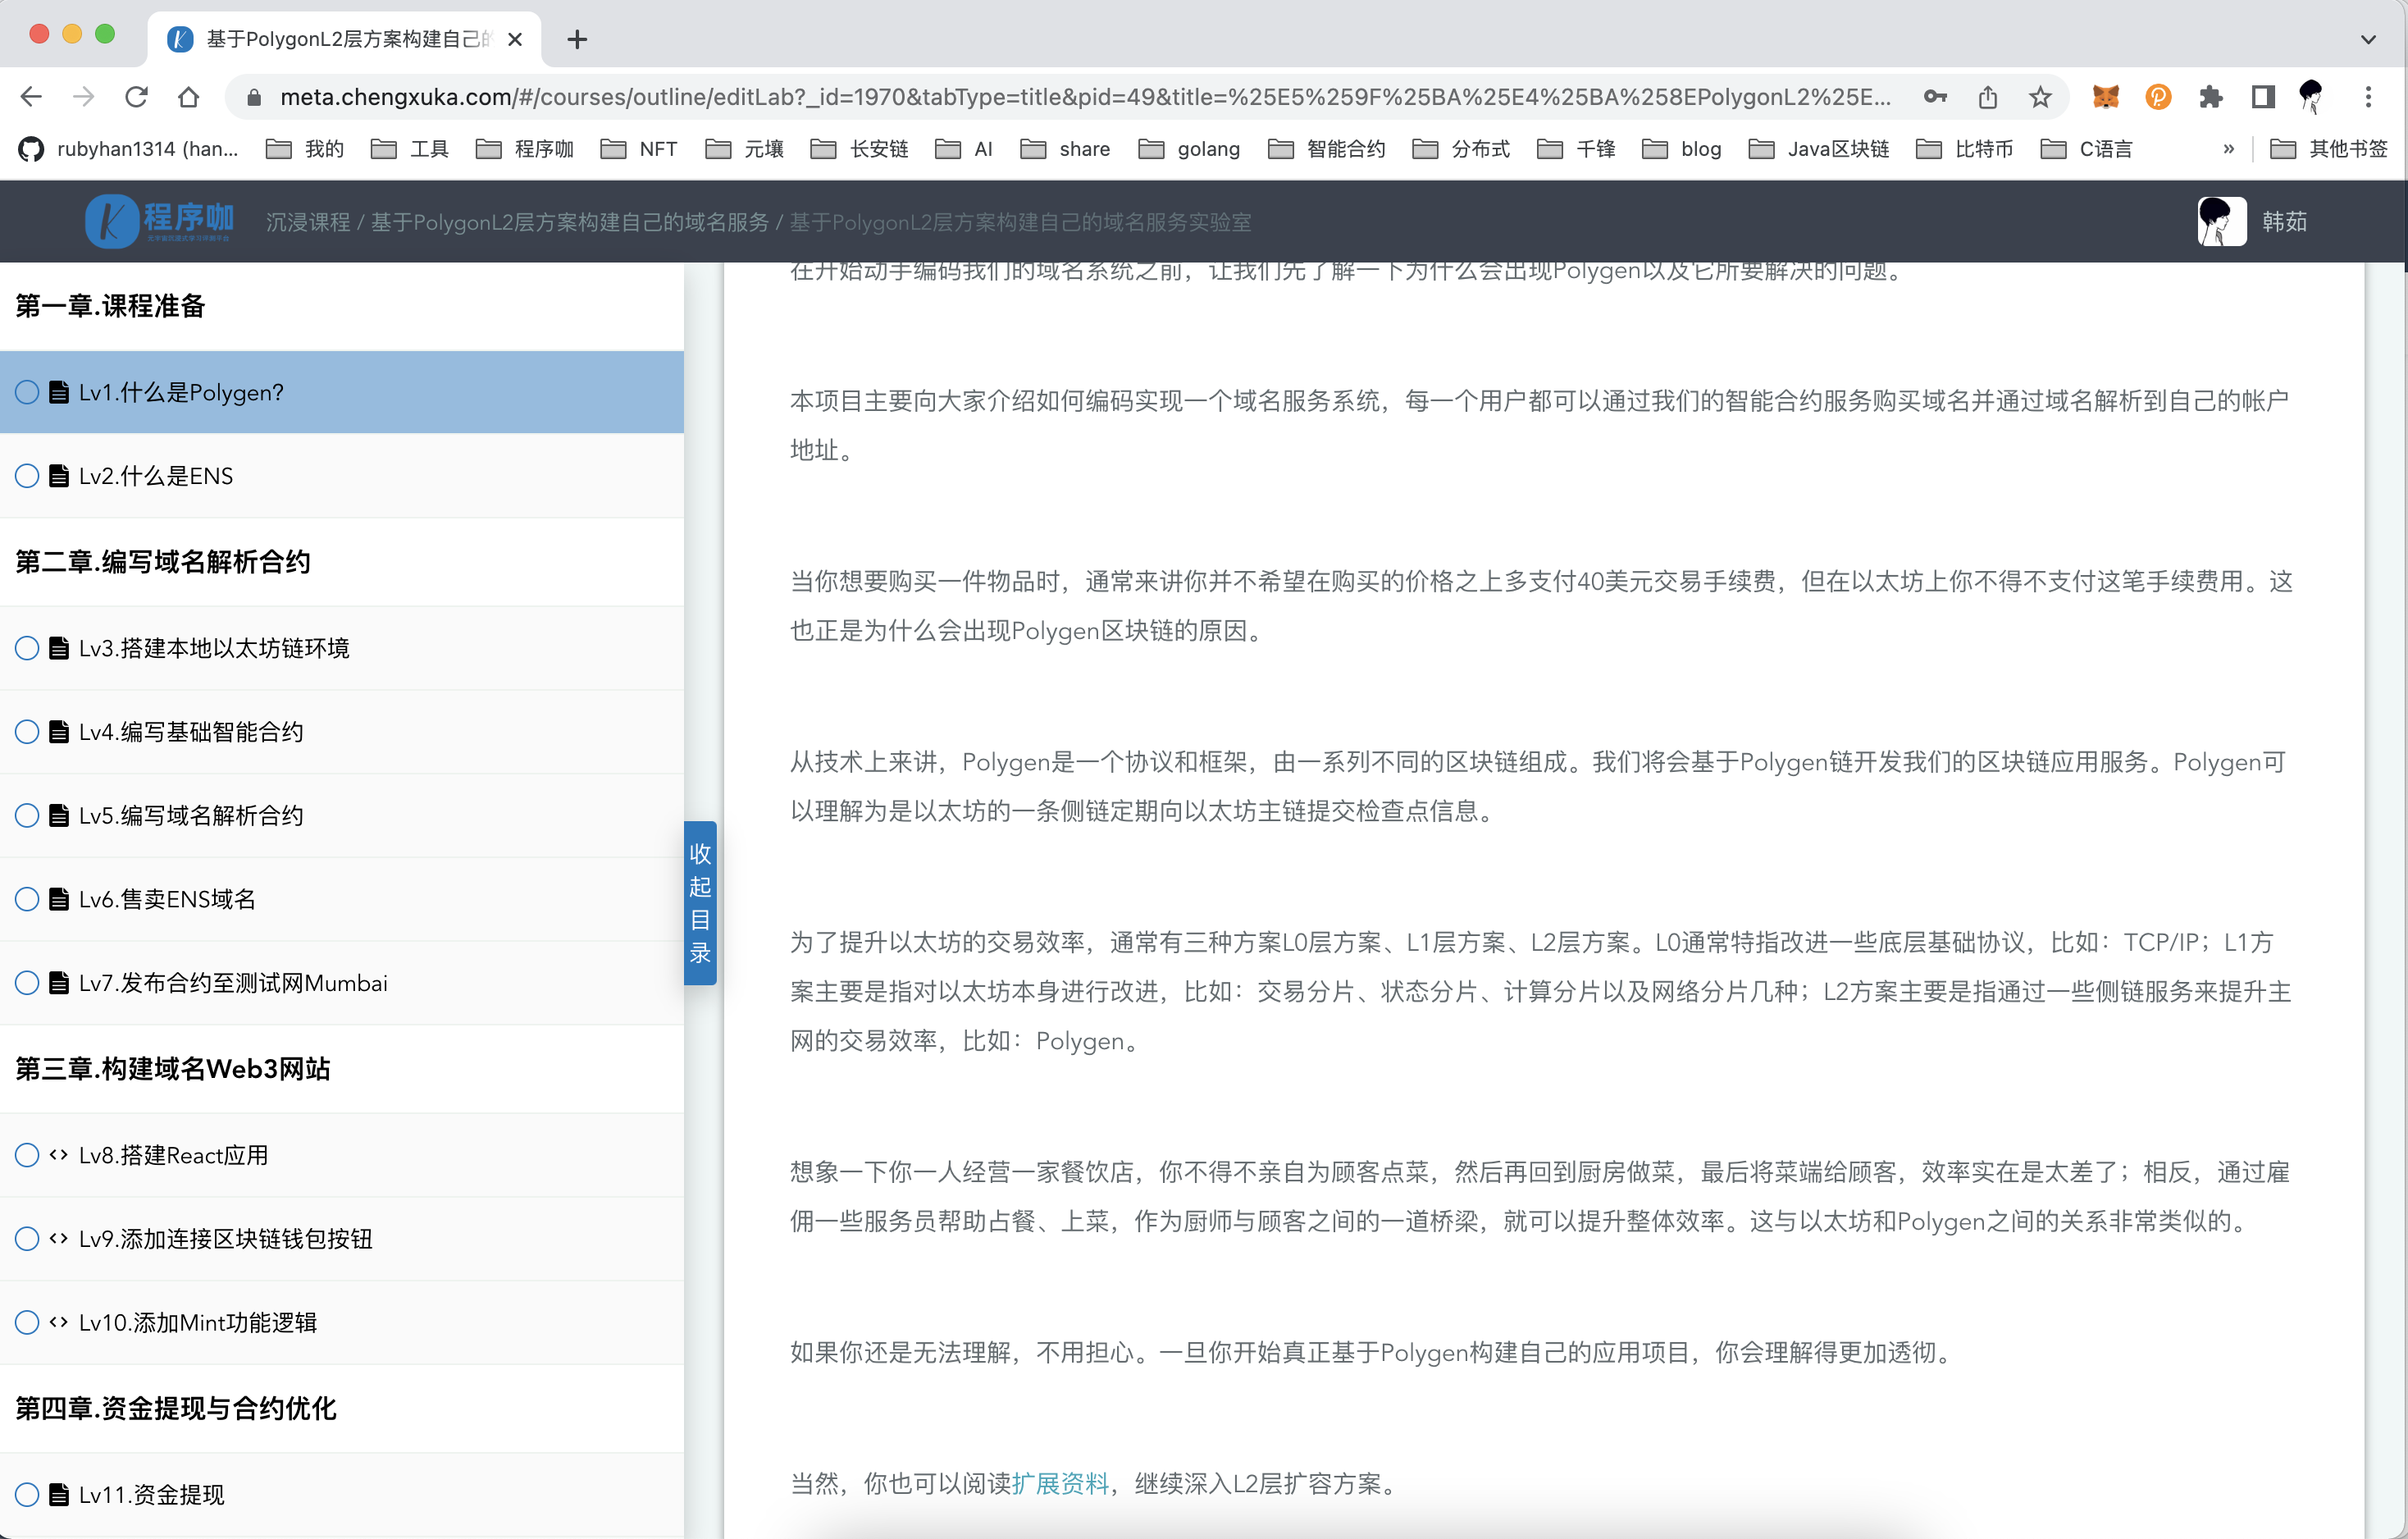Toggle the circle for Lv2.什么是ENS
The width and height of the screenshot is (2408, 1539).
click(x=27, y=476)
